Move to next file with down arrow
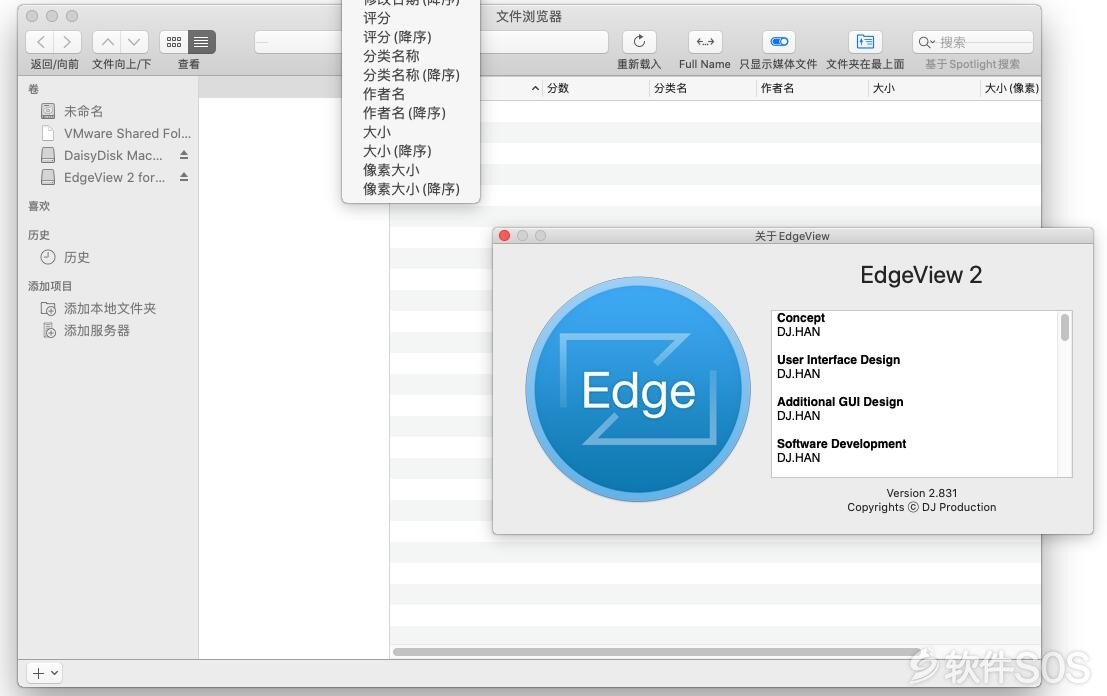The height and width of the screenshot is (696, 1107). pos(134,42)
